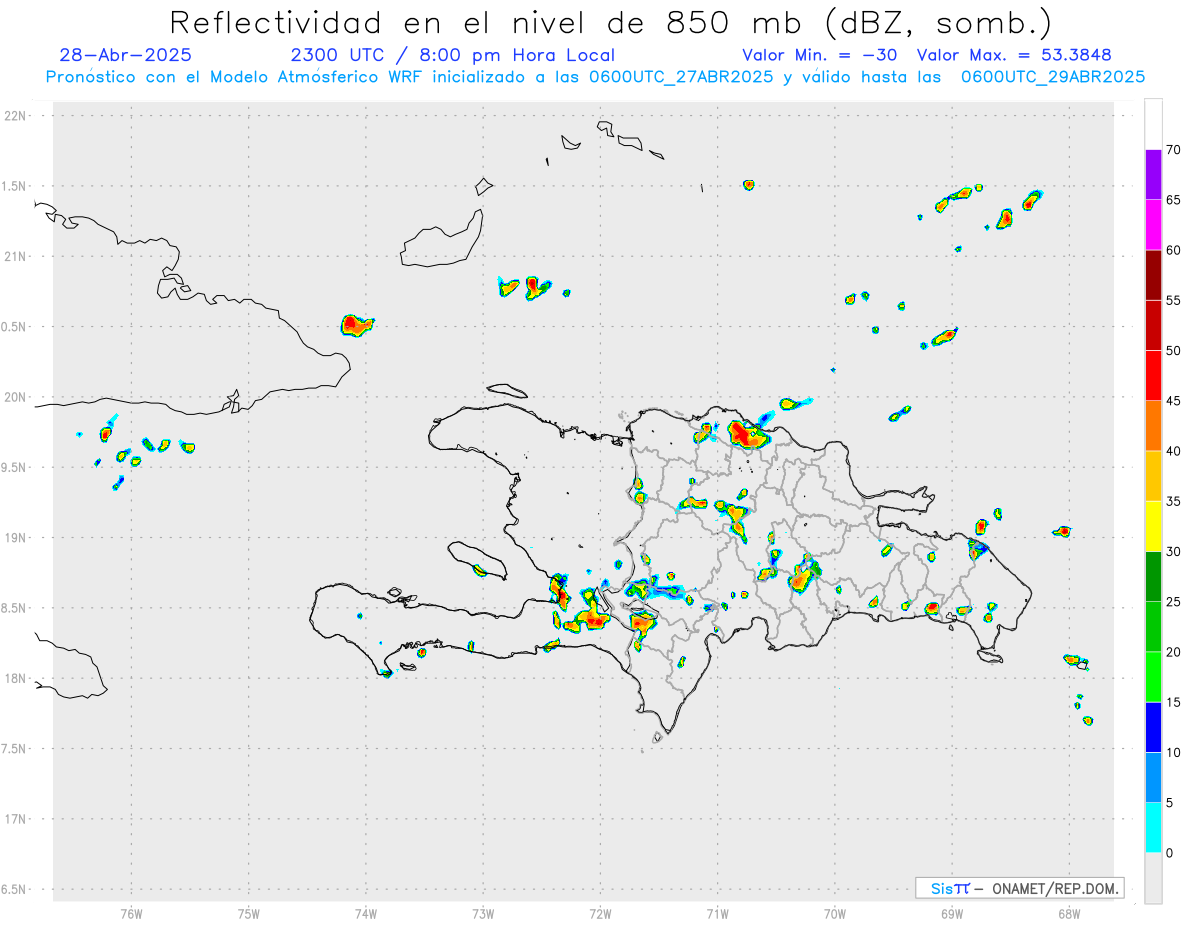Viewport: 1200px width, 927px height.
Task: Click the longitude label '68W'
Action: coord(1069,914)
